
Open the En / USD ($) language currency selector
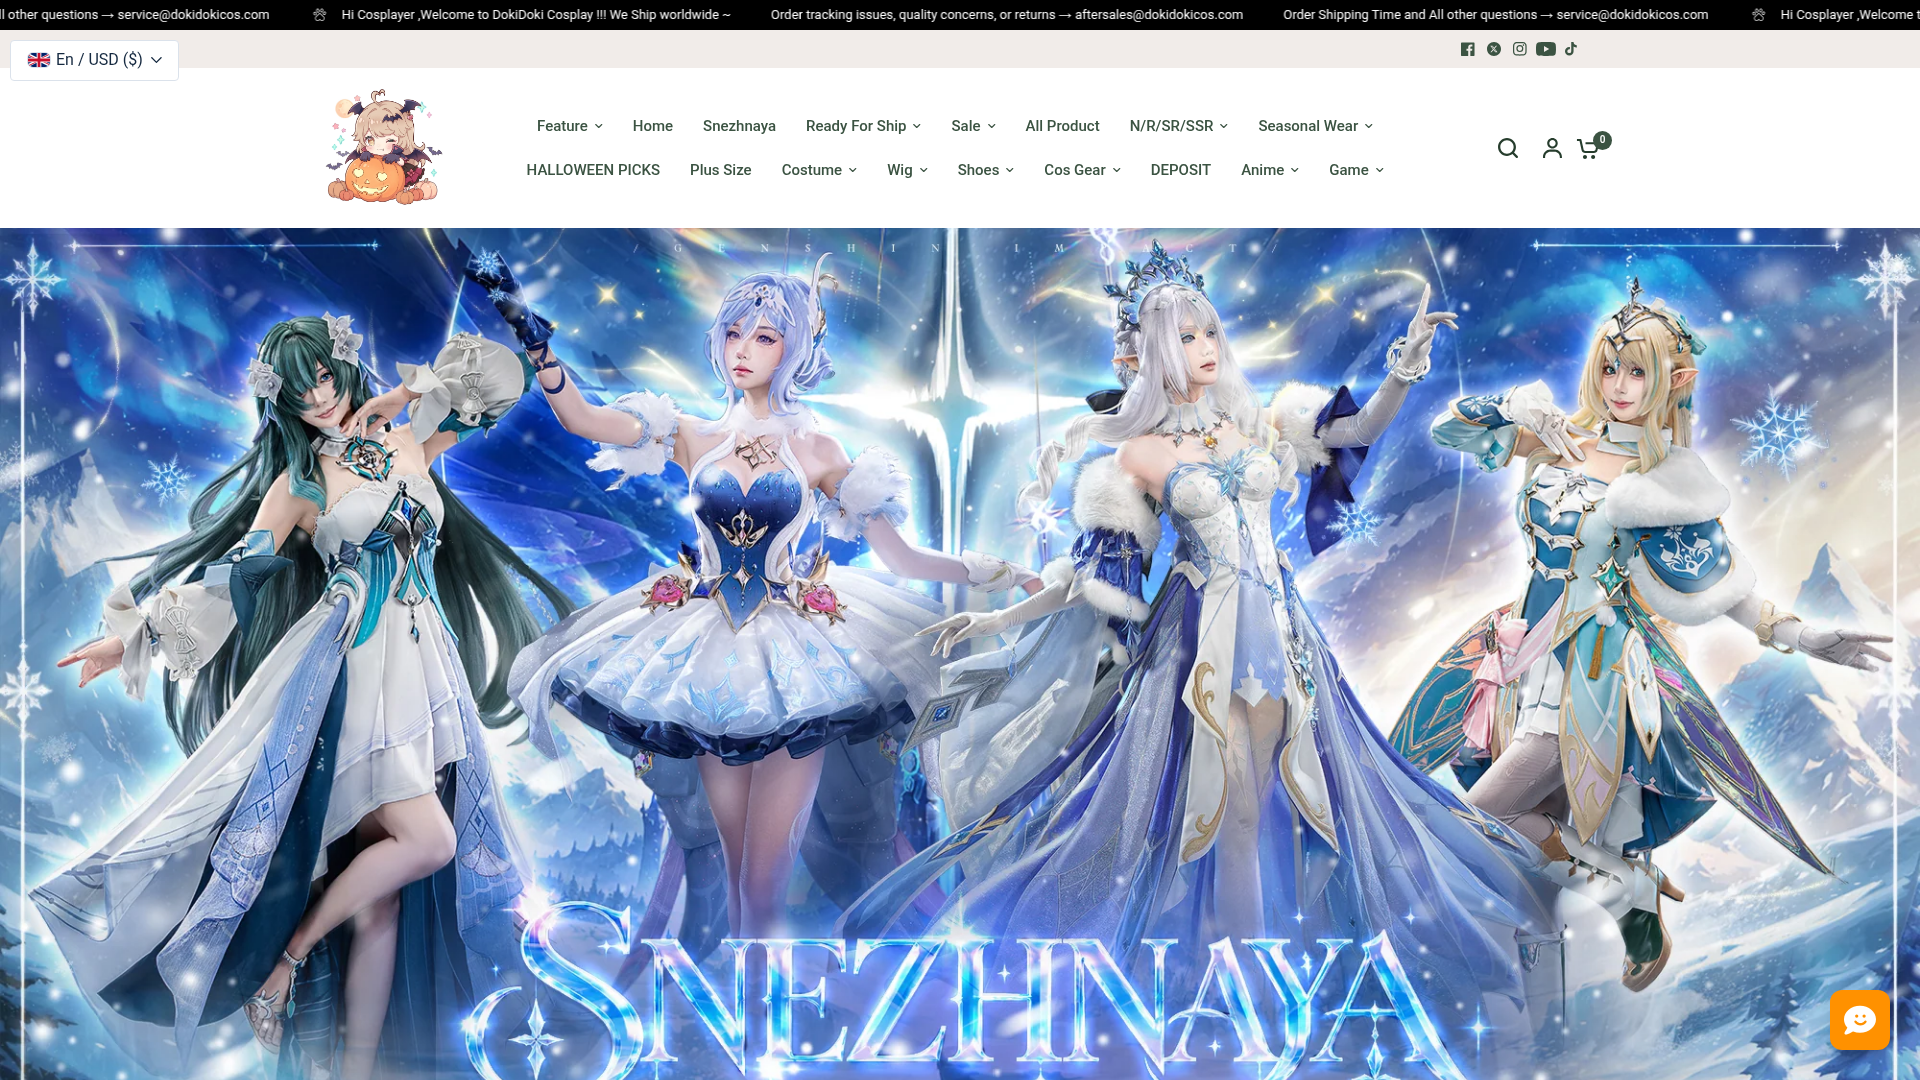point(95,60)
